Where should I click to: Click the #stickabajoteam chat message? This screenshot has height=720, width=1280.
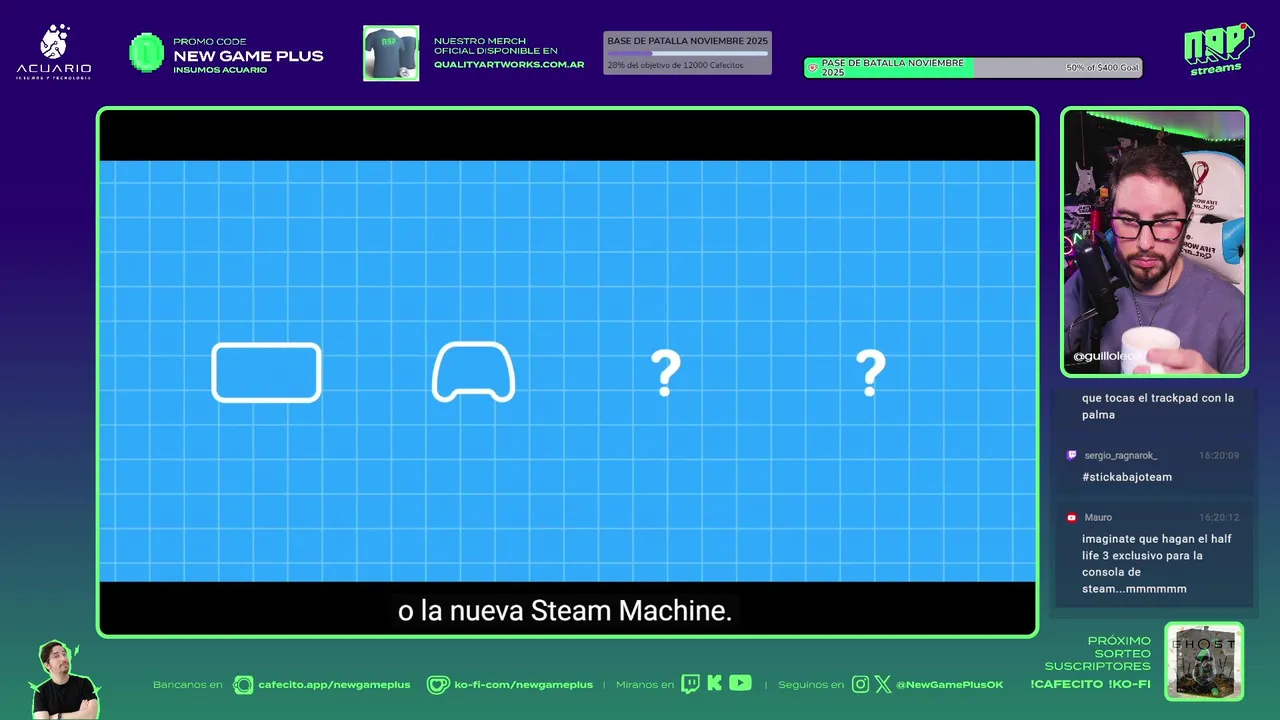click(1126, 477)
